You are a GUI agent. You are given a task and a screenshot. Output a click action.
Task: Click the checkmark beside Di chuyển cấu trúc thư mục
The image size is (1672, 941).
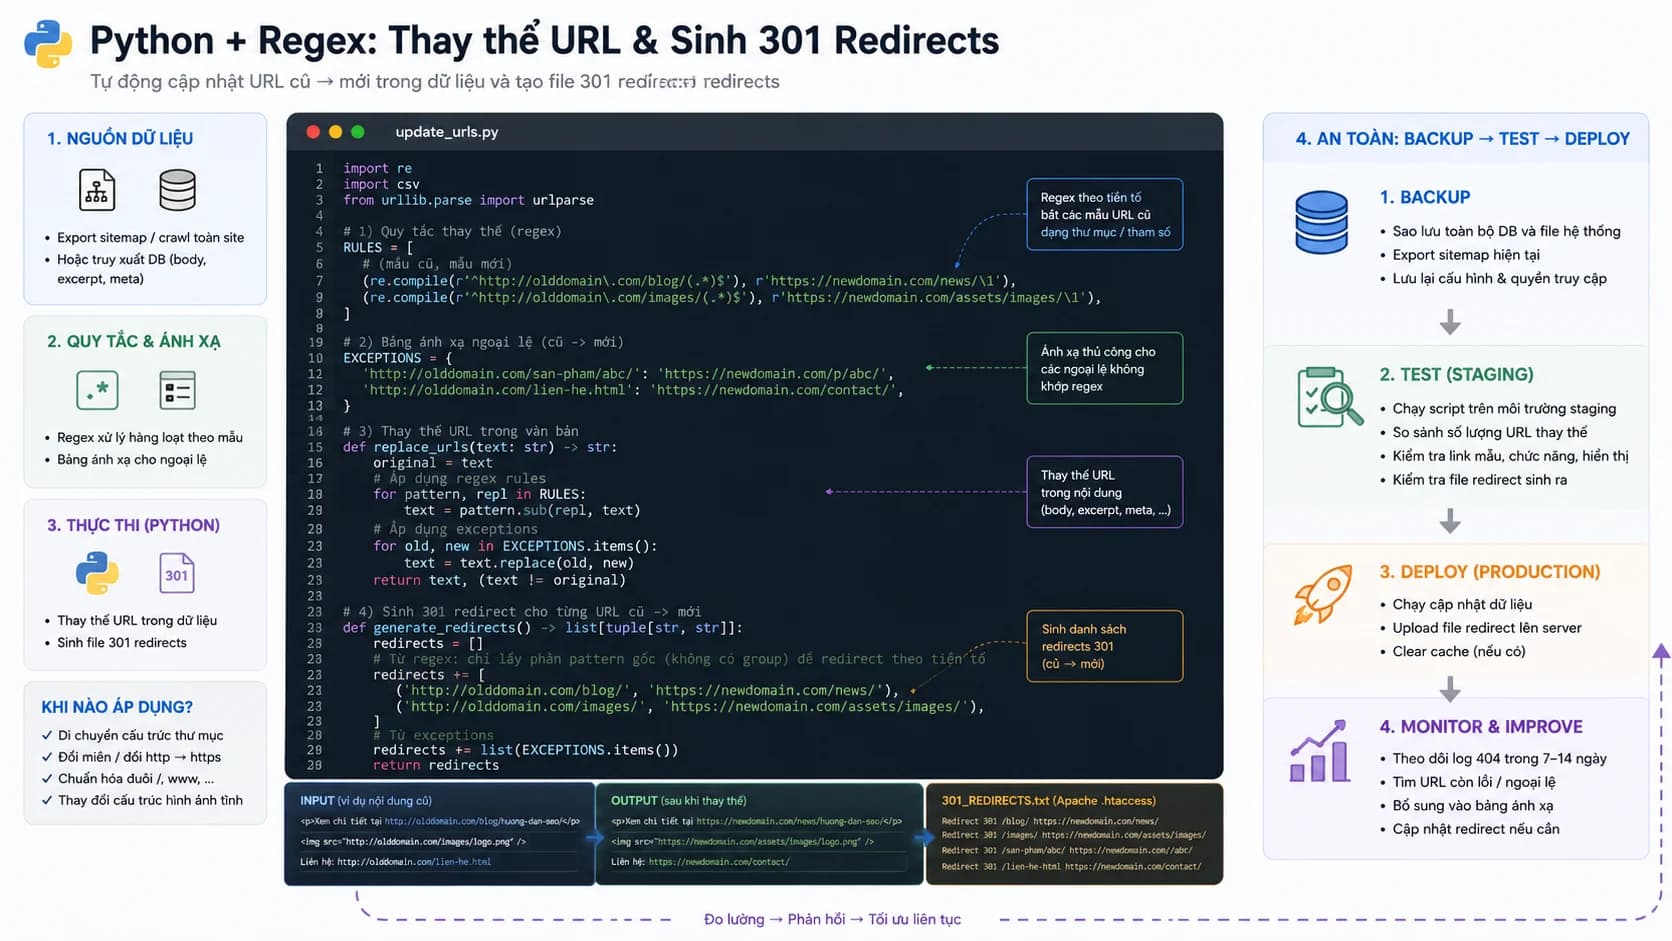(47, 735)
